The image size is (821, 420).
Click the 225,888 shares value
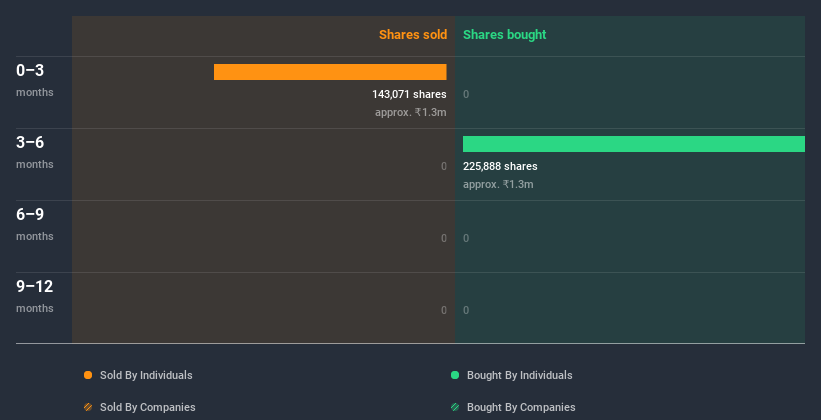coord(500,166)
